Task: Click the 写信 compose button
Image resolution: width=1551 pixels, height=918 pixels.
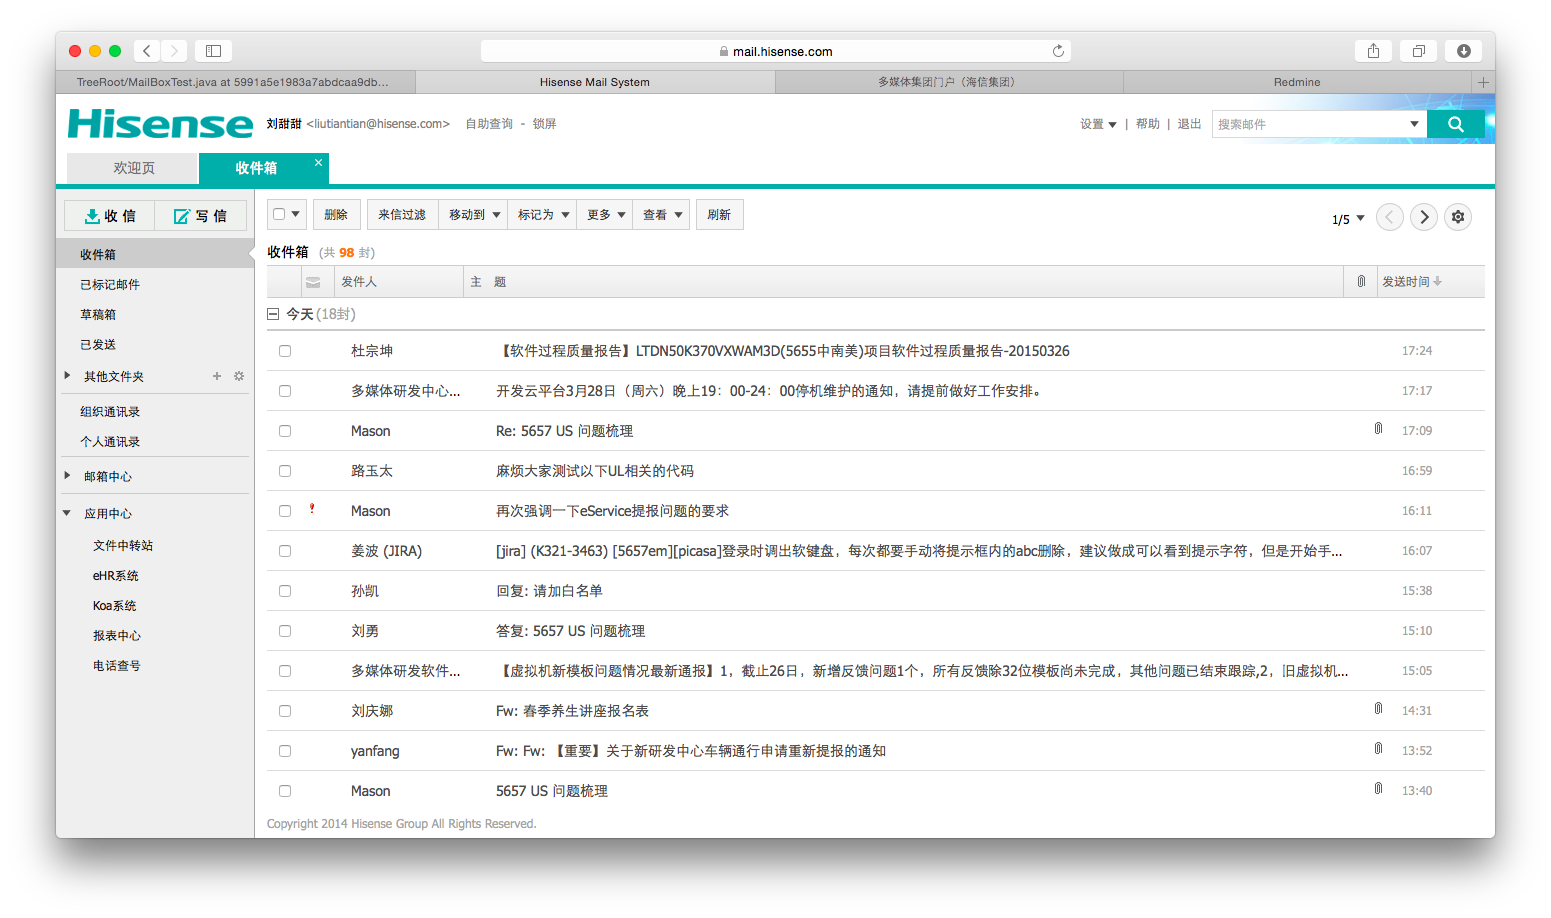Action: pyautogui.click(x=200, y=216)
